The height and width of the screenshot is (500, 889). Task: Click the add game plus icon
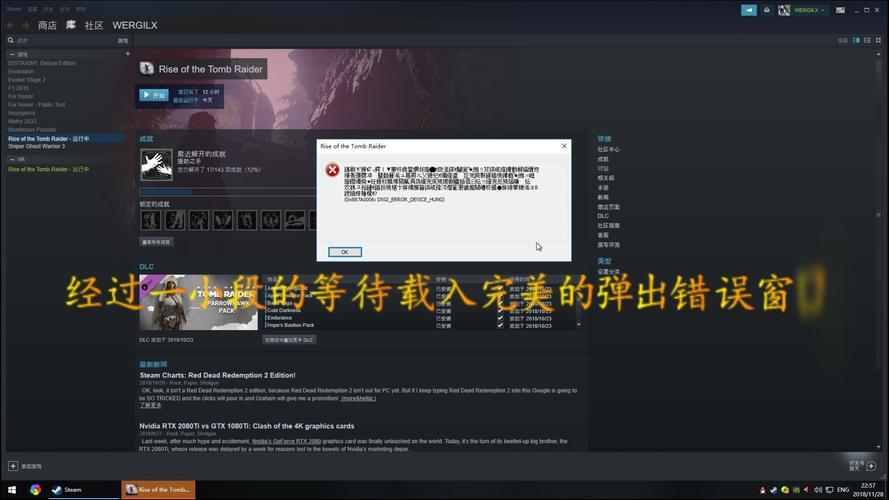(13, 466)
